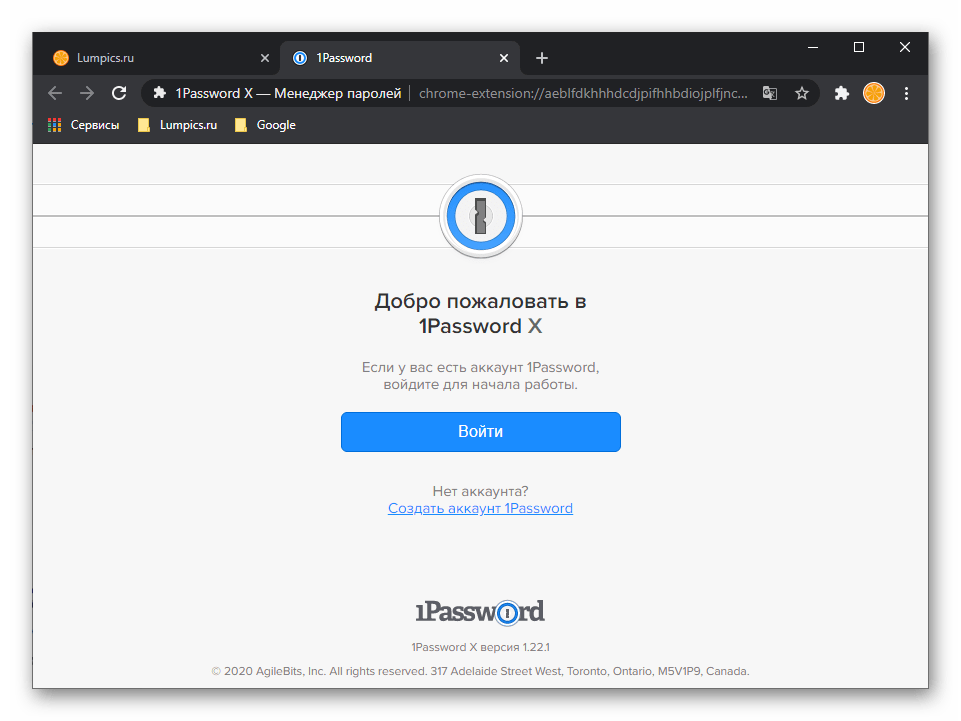Open the orange profile avatar
961x721 pixels.
pos(874,93)
